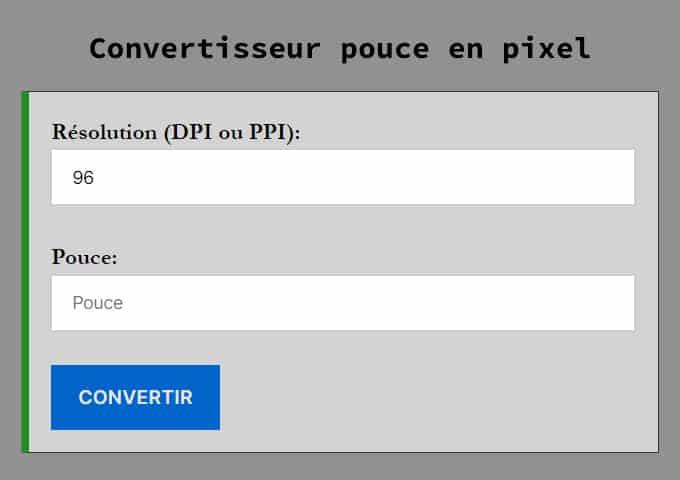This screenshot has width=680, height=480.
Task: Click the green bar on the form's left edge
Action: [x=26, y=272]
